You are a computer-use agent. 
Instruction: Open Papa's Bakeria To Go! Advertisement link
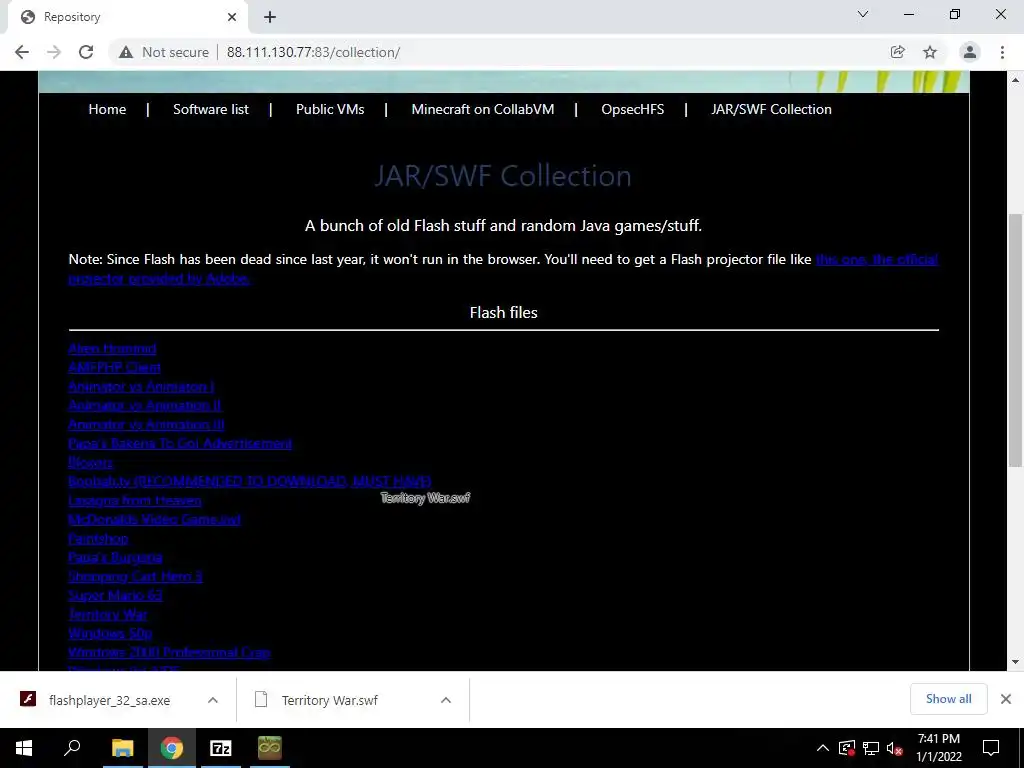coord(180,443)
